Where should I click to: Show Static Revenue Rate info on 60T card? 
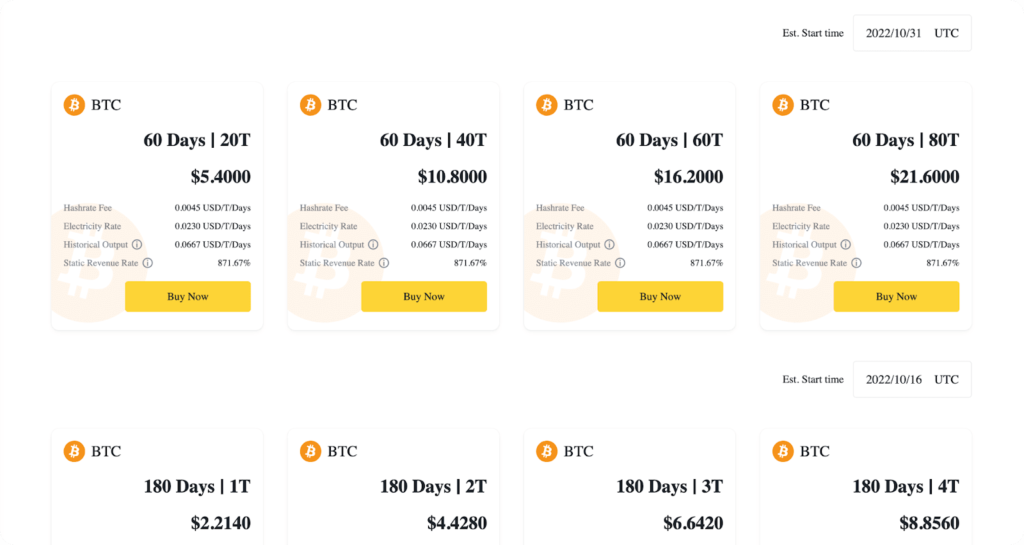[620, 263]
